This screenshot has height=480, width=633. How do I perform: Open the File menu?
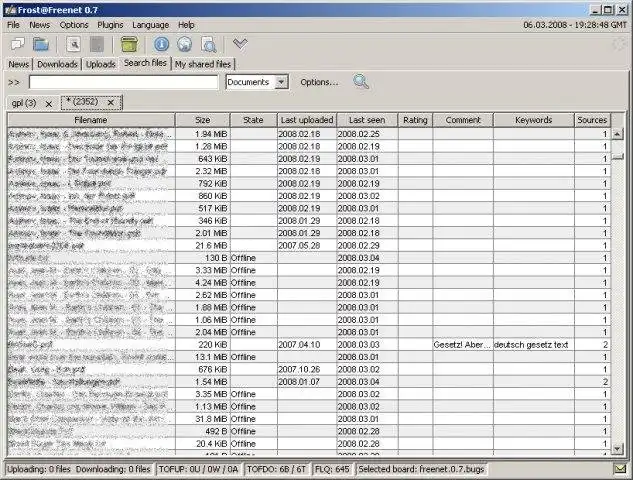coord(13,25)
